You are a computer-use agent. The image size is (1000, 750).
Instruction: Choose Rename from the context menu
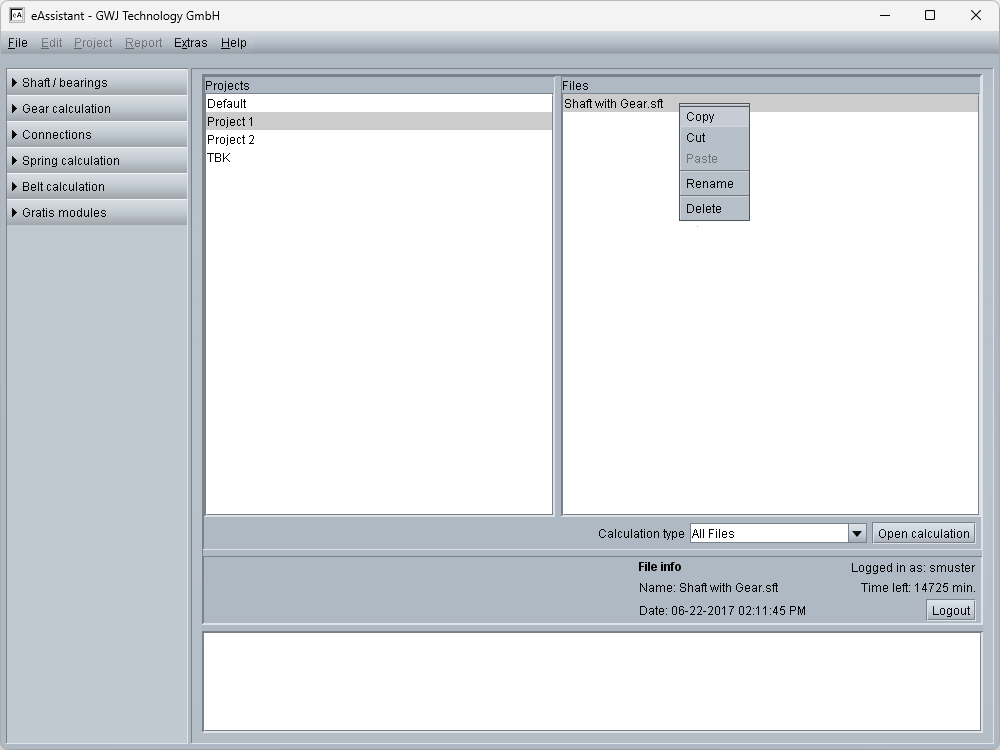click(710, 184)
